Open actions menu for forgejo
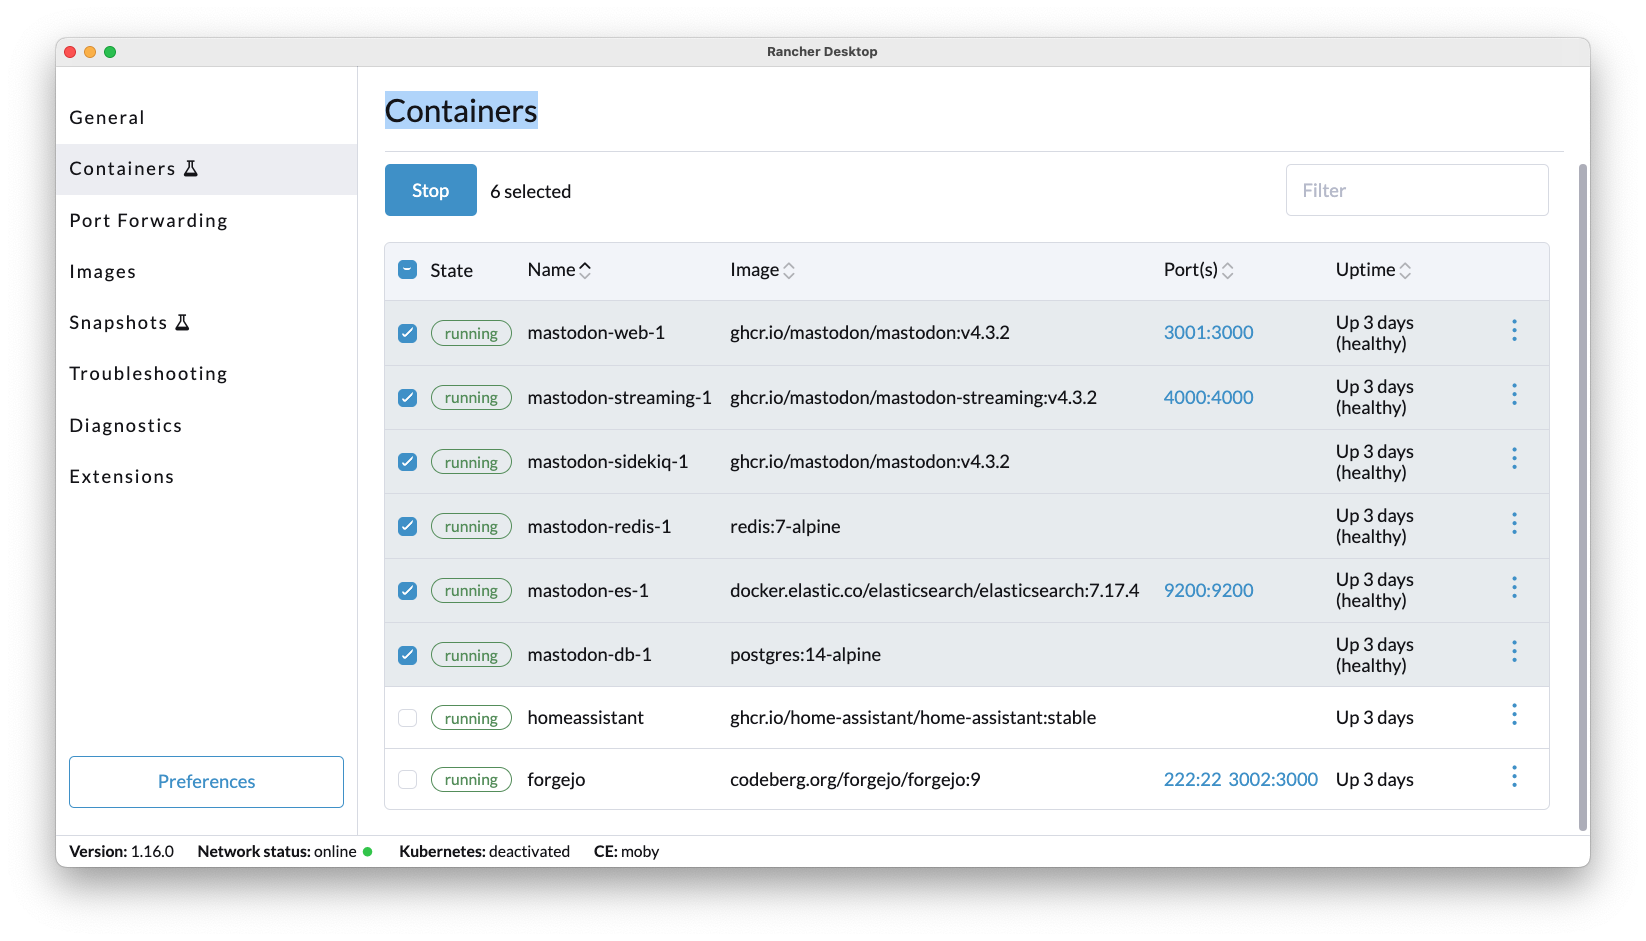The image size is (1646, 941). (1514, 777)
